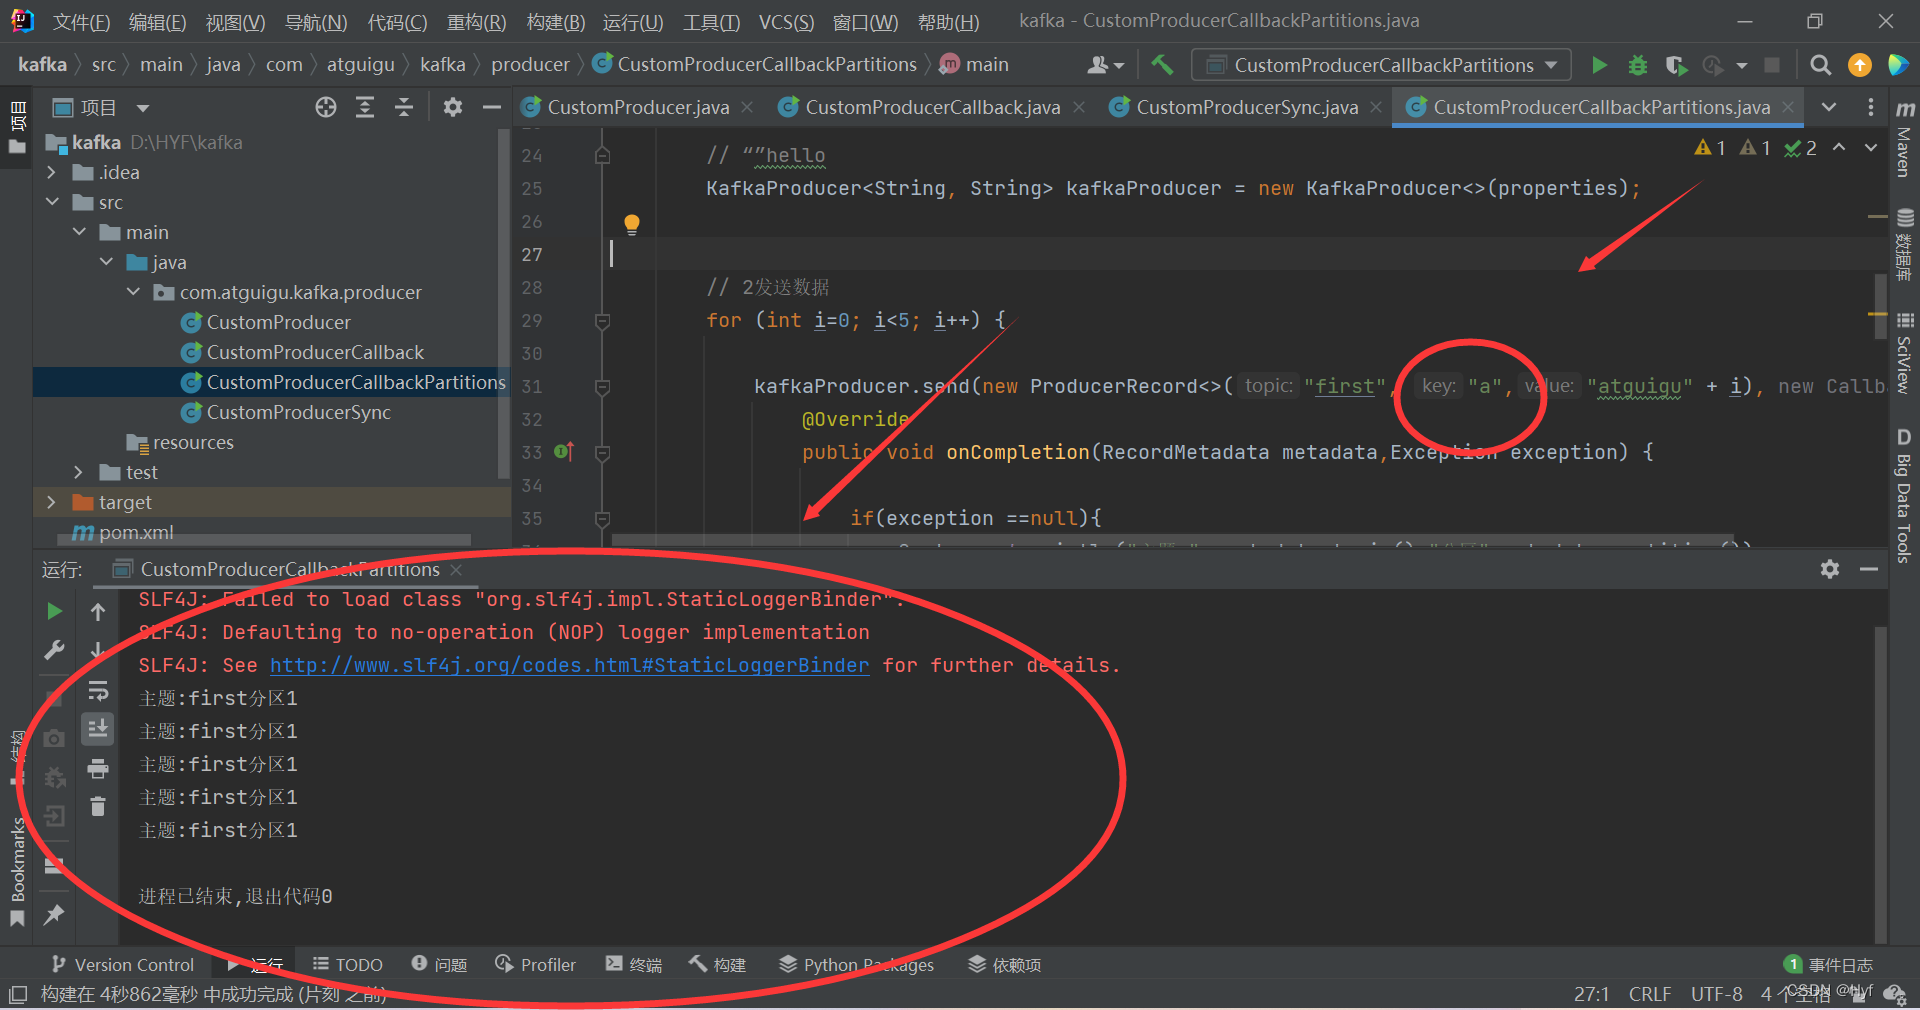1920x1010 pixels.
Task: Collapse the com.atguigu.kafka.producer package
Action: pos(133,292)
